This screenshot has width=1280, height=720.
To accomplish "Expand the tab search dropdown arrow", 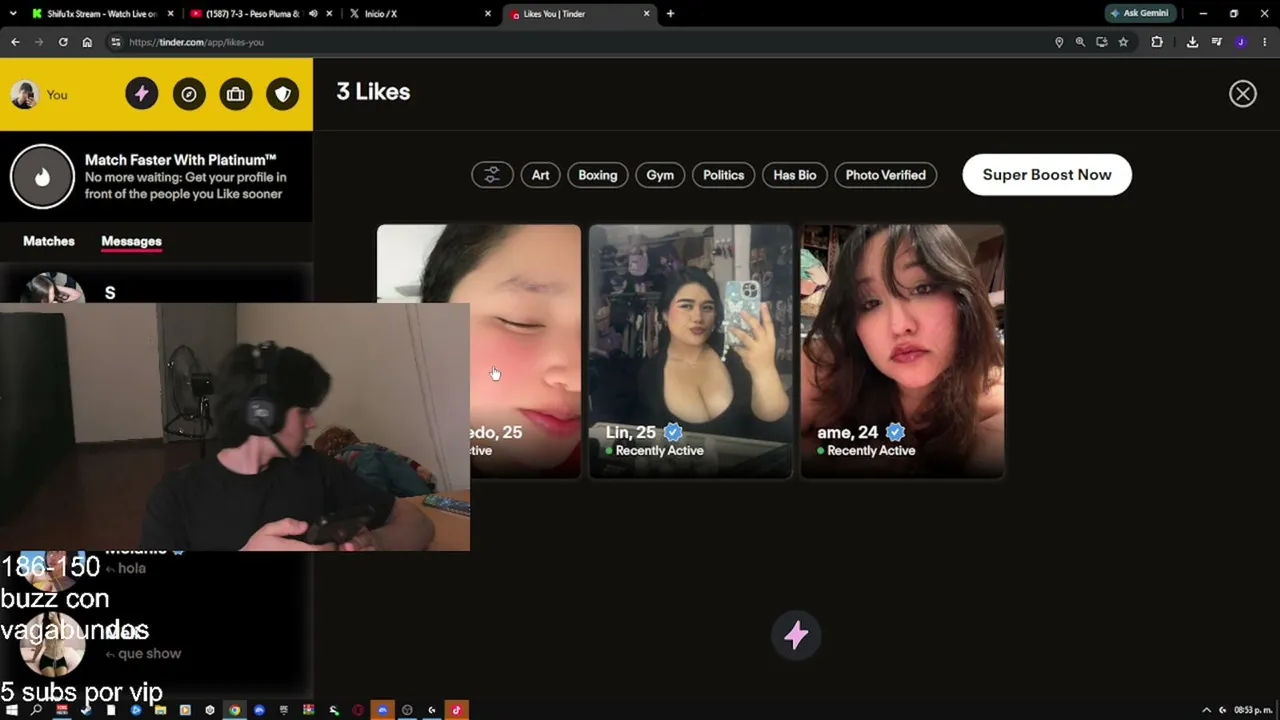I will point(12,14).
